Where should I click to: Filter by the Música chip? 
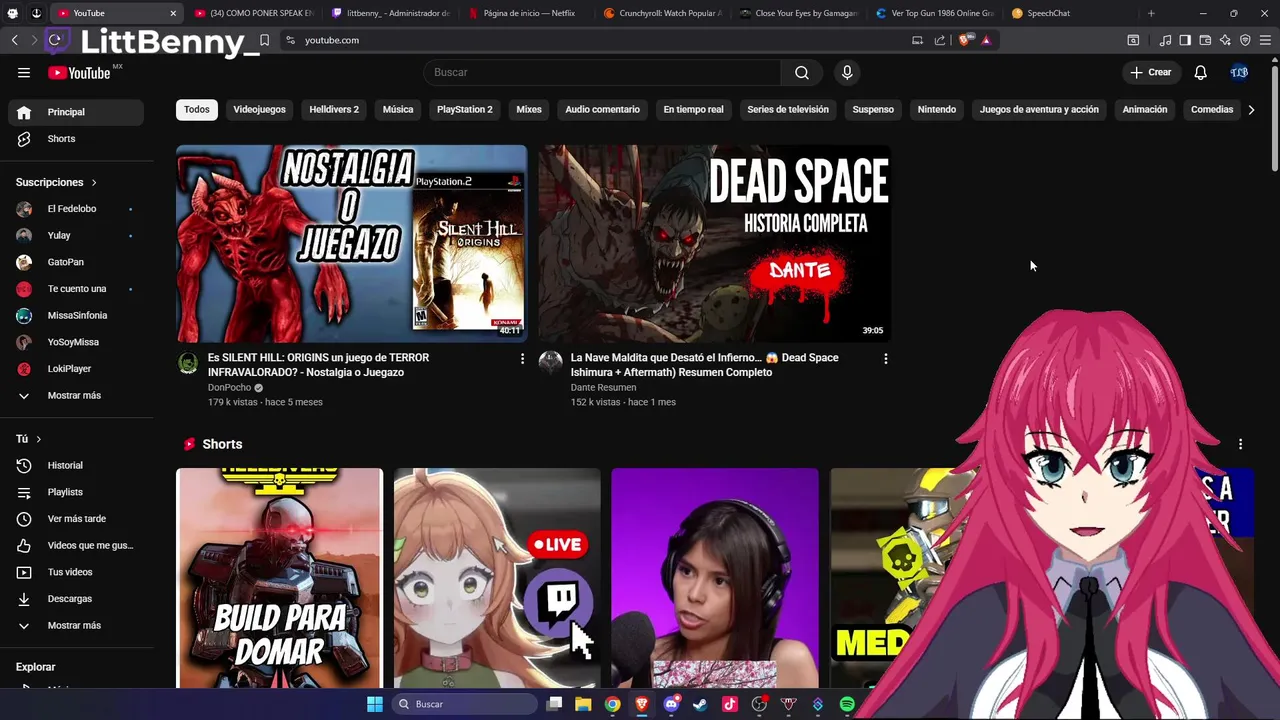(x=398, y=109)
